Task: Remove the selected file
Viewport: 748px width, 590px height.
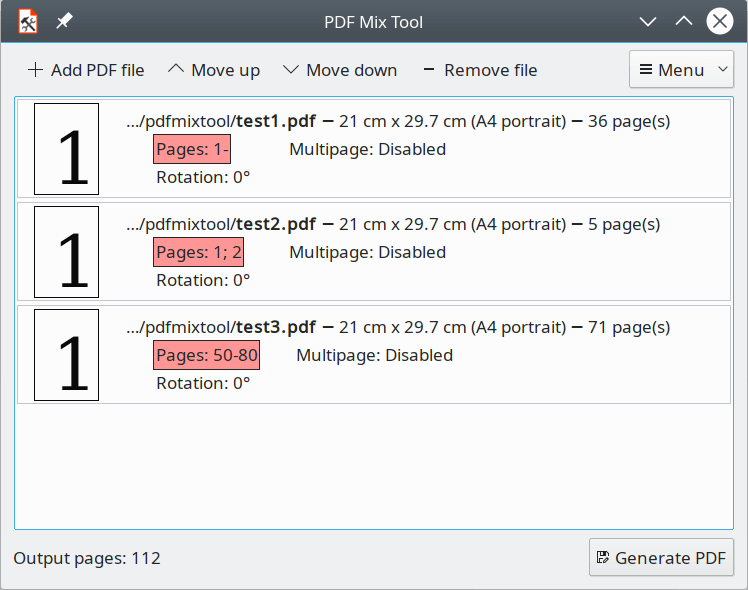Action: point(480,70)
